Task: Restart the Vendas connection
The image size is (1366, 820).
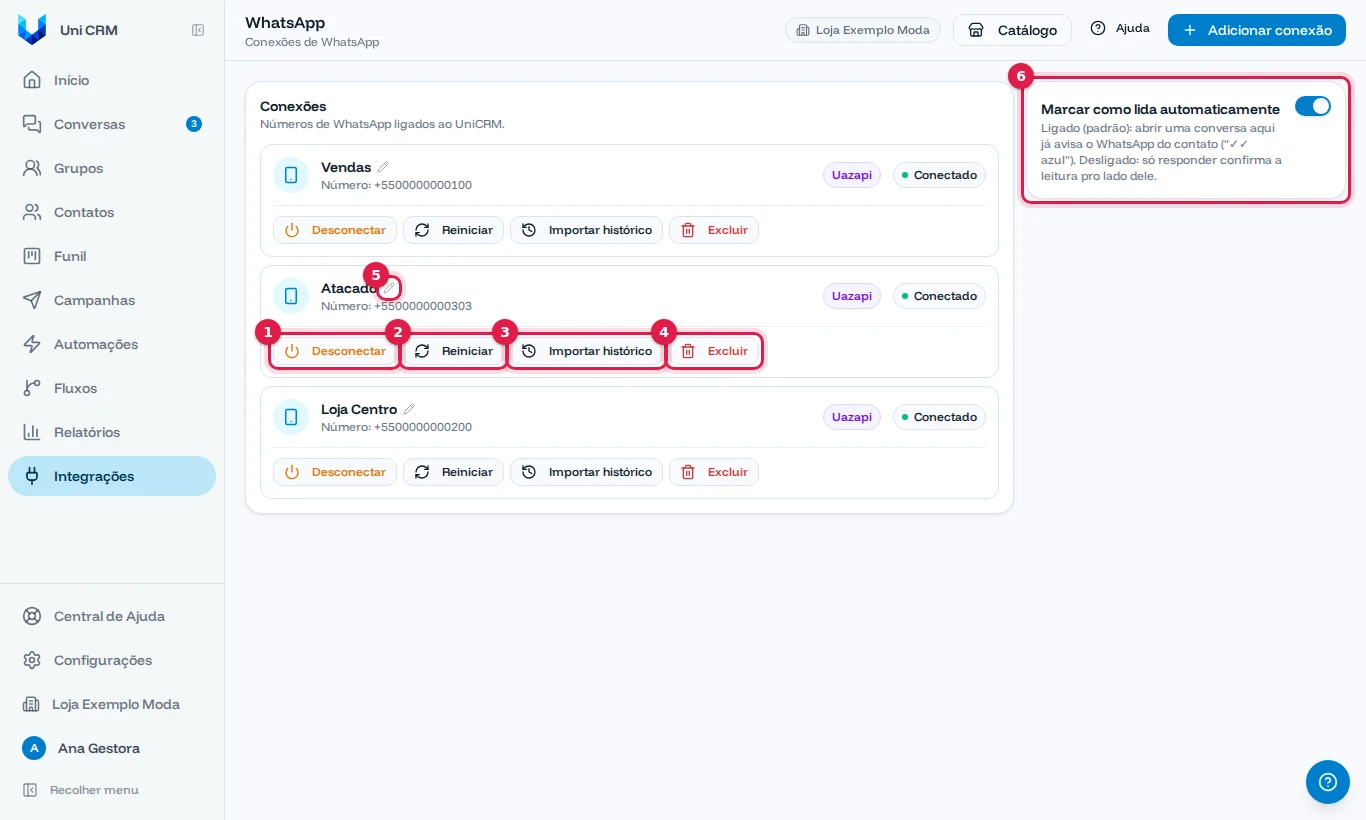Action: pyautogui.click(x=454, y=230)
